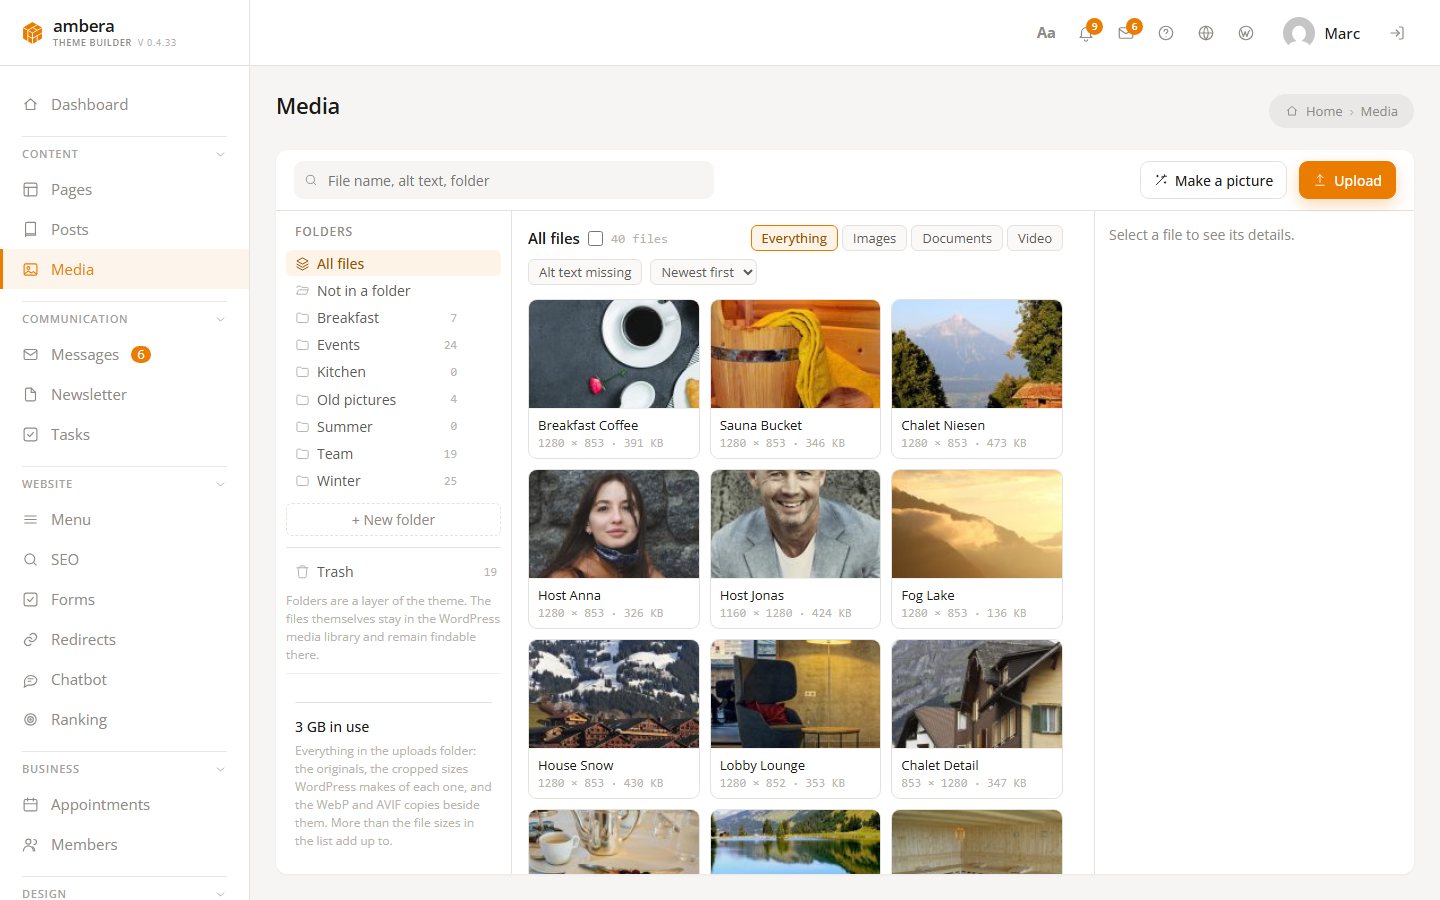Viewport: 1440px width, 900px height.
Task: Click the WordPress logo icon
Action: 1246,33
